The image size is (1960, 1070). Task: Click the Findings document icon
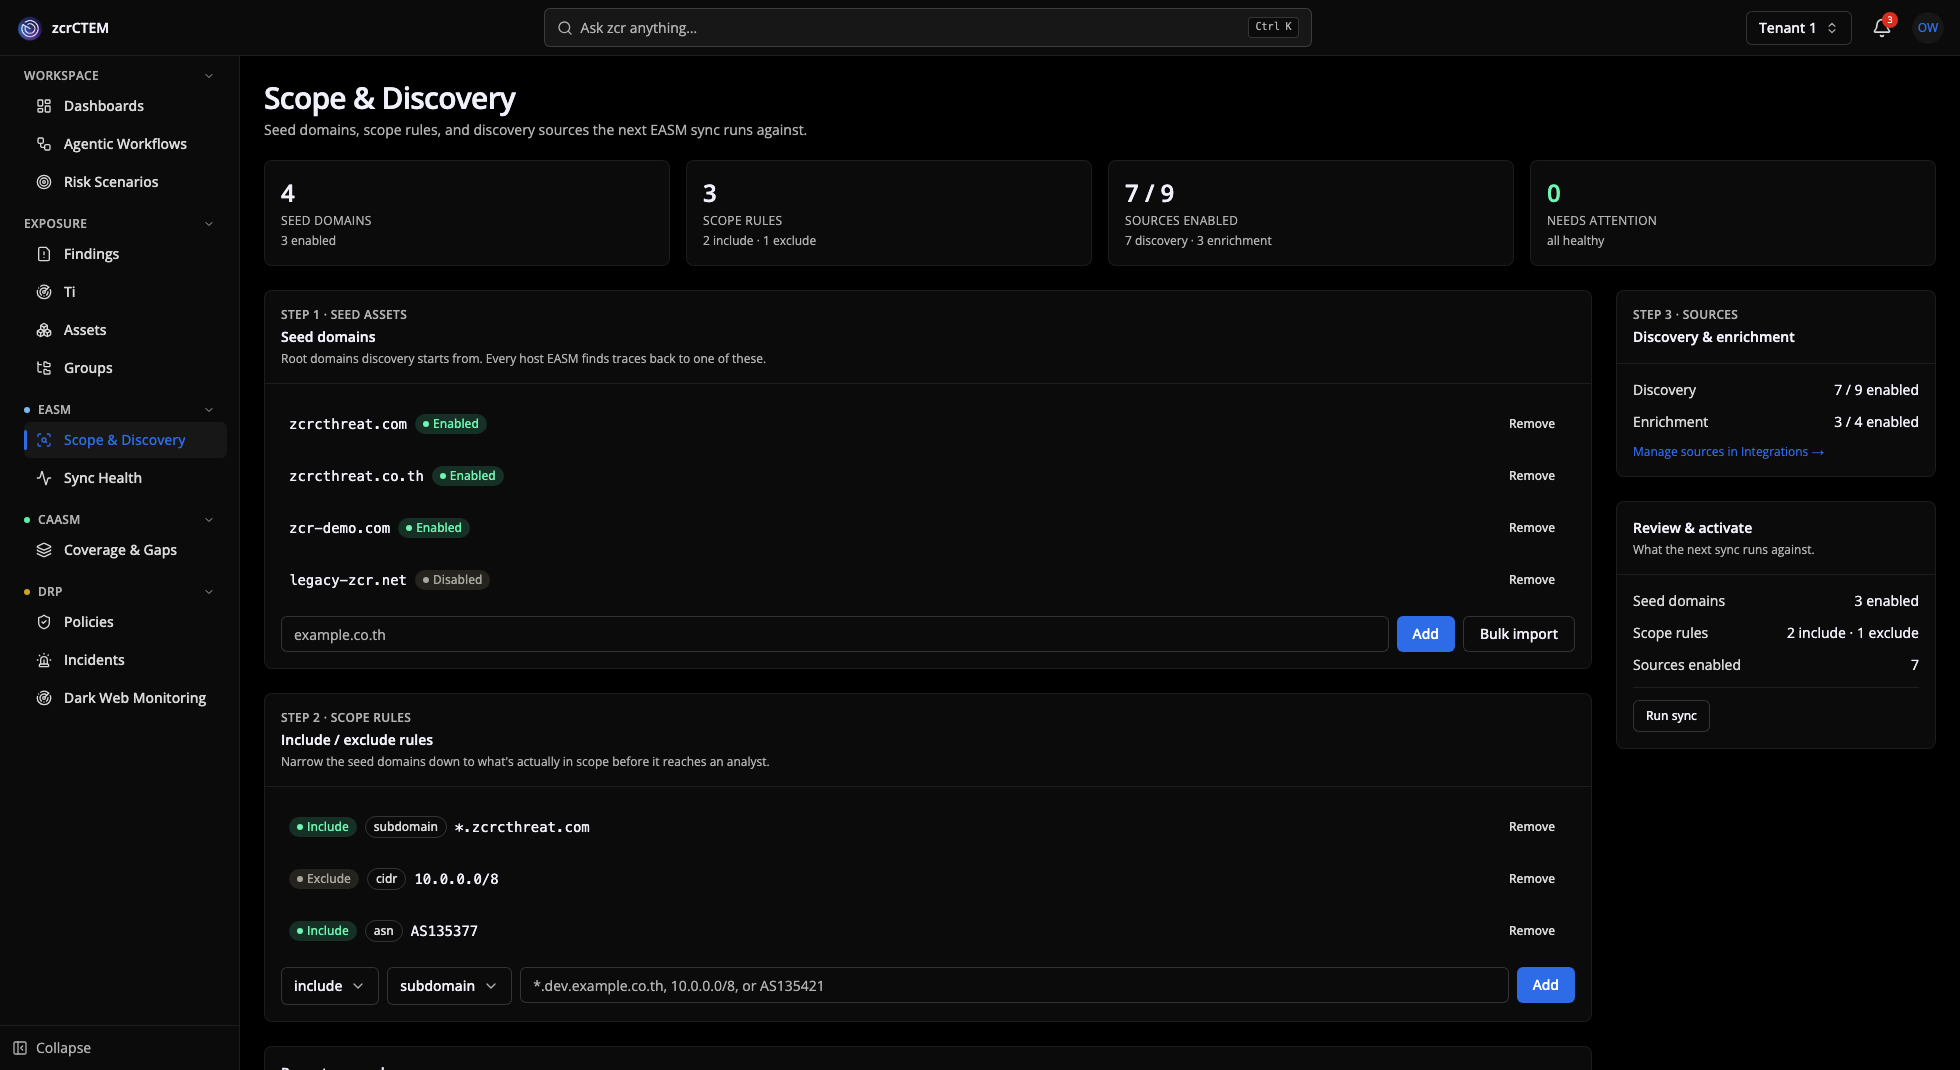(x=44, y=254)
